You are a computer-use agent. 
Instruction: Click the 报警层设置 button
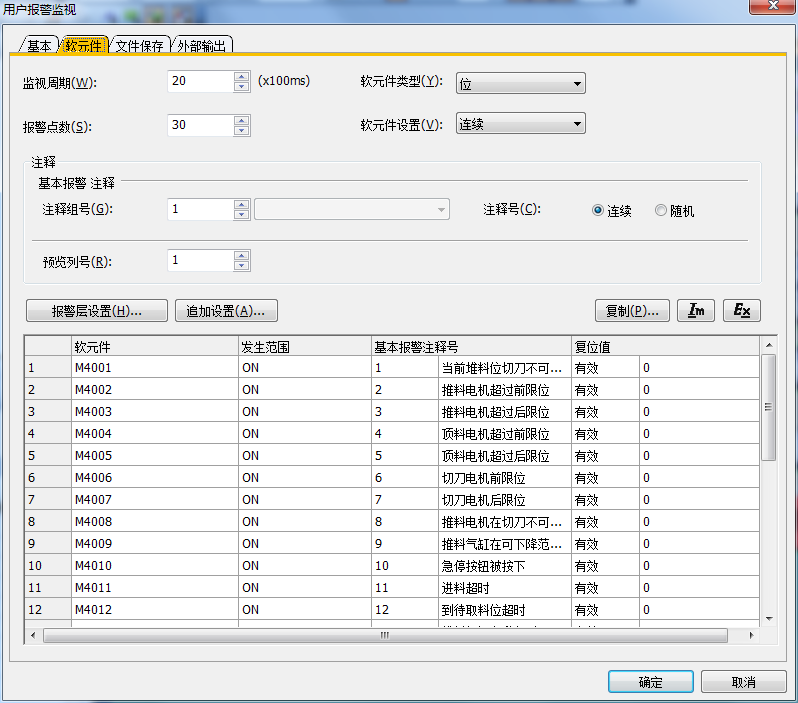point(96,311)
